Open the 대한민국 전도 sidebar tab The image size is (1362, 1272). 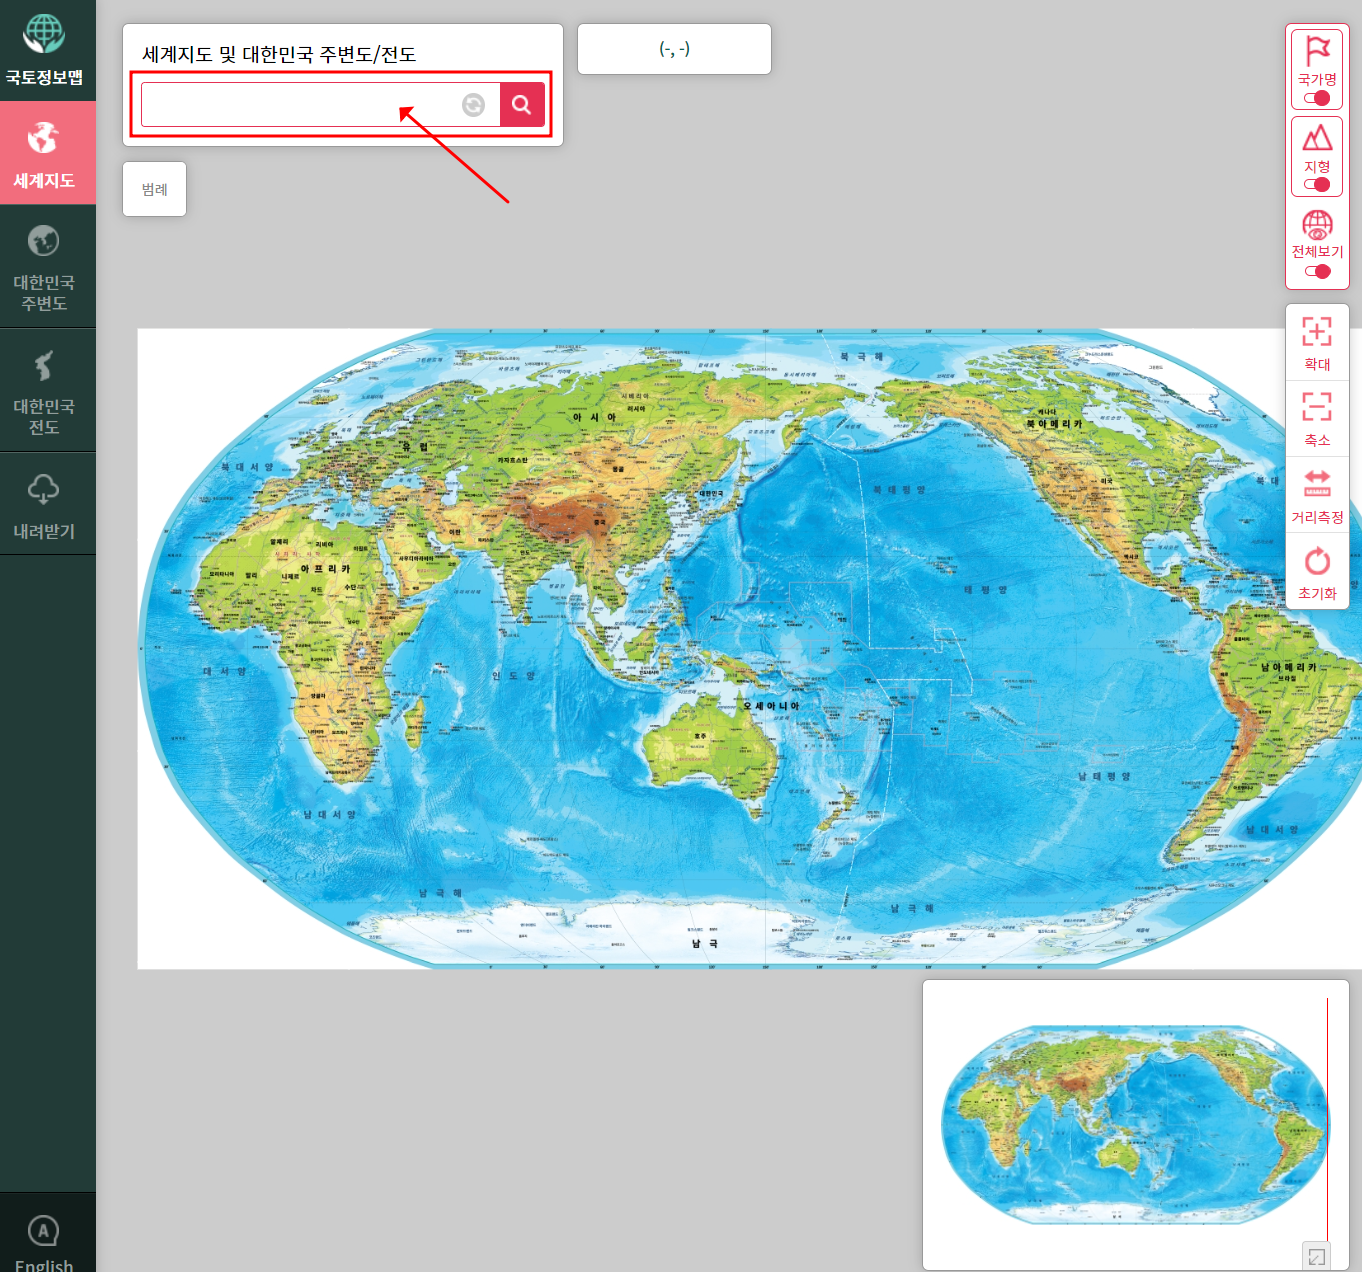pyautogui.click(x=47, y=391)
